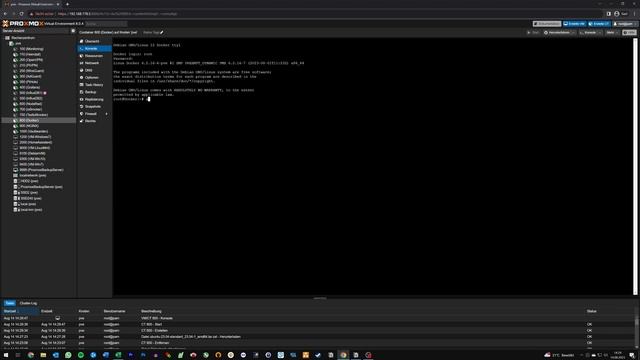640x360 pixels.
Task: Select the Konsole menu item in side menu
Action: (94, 49)
